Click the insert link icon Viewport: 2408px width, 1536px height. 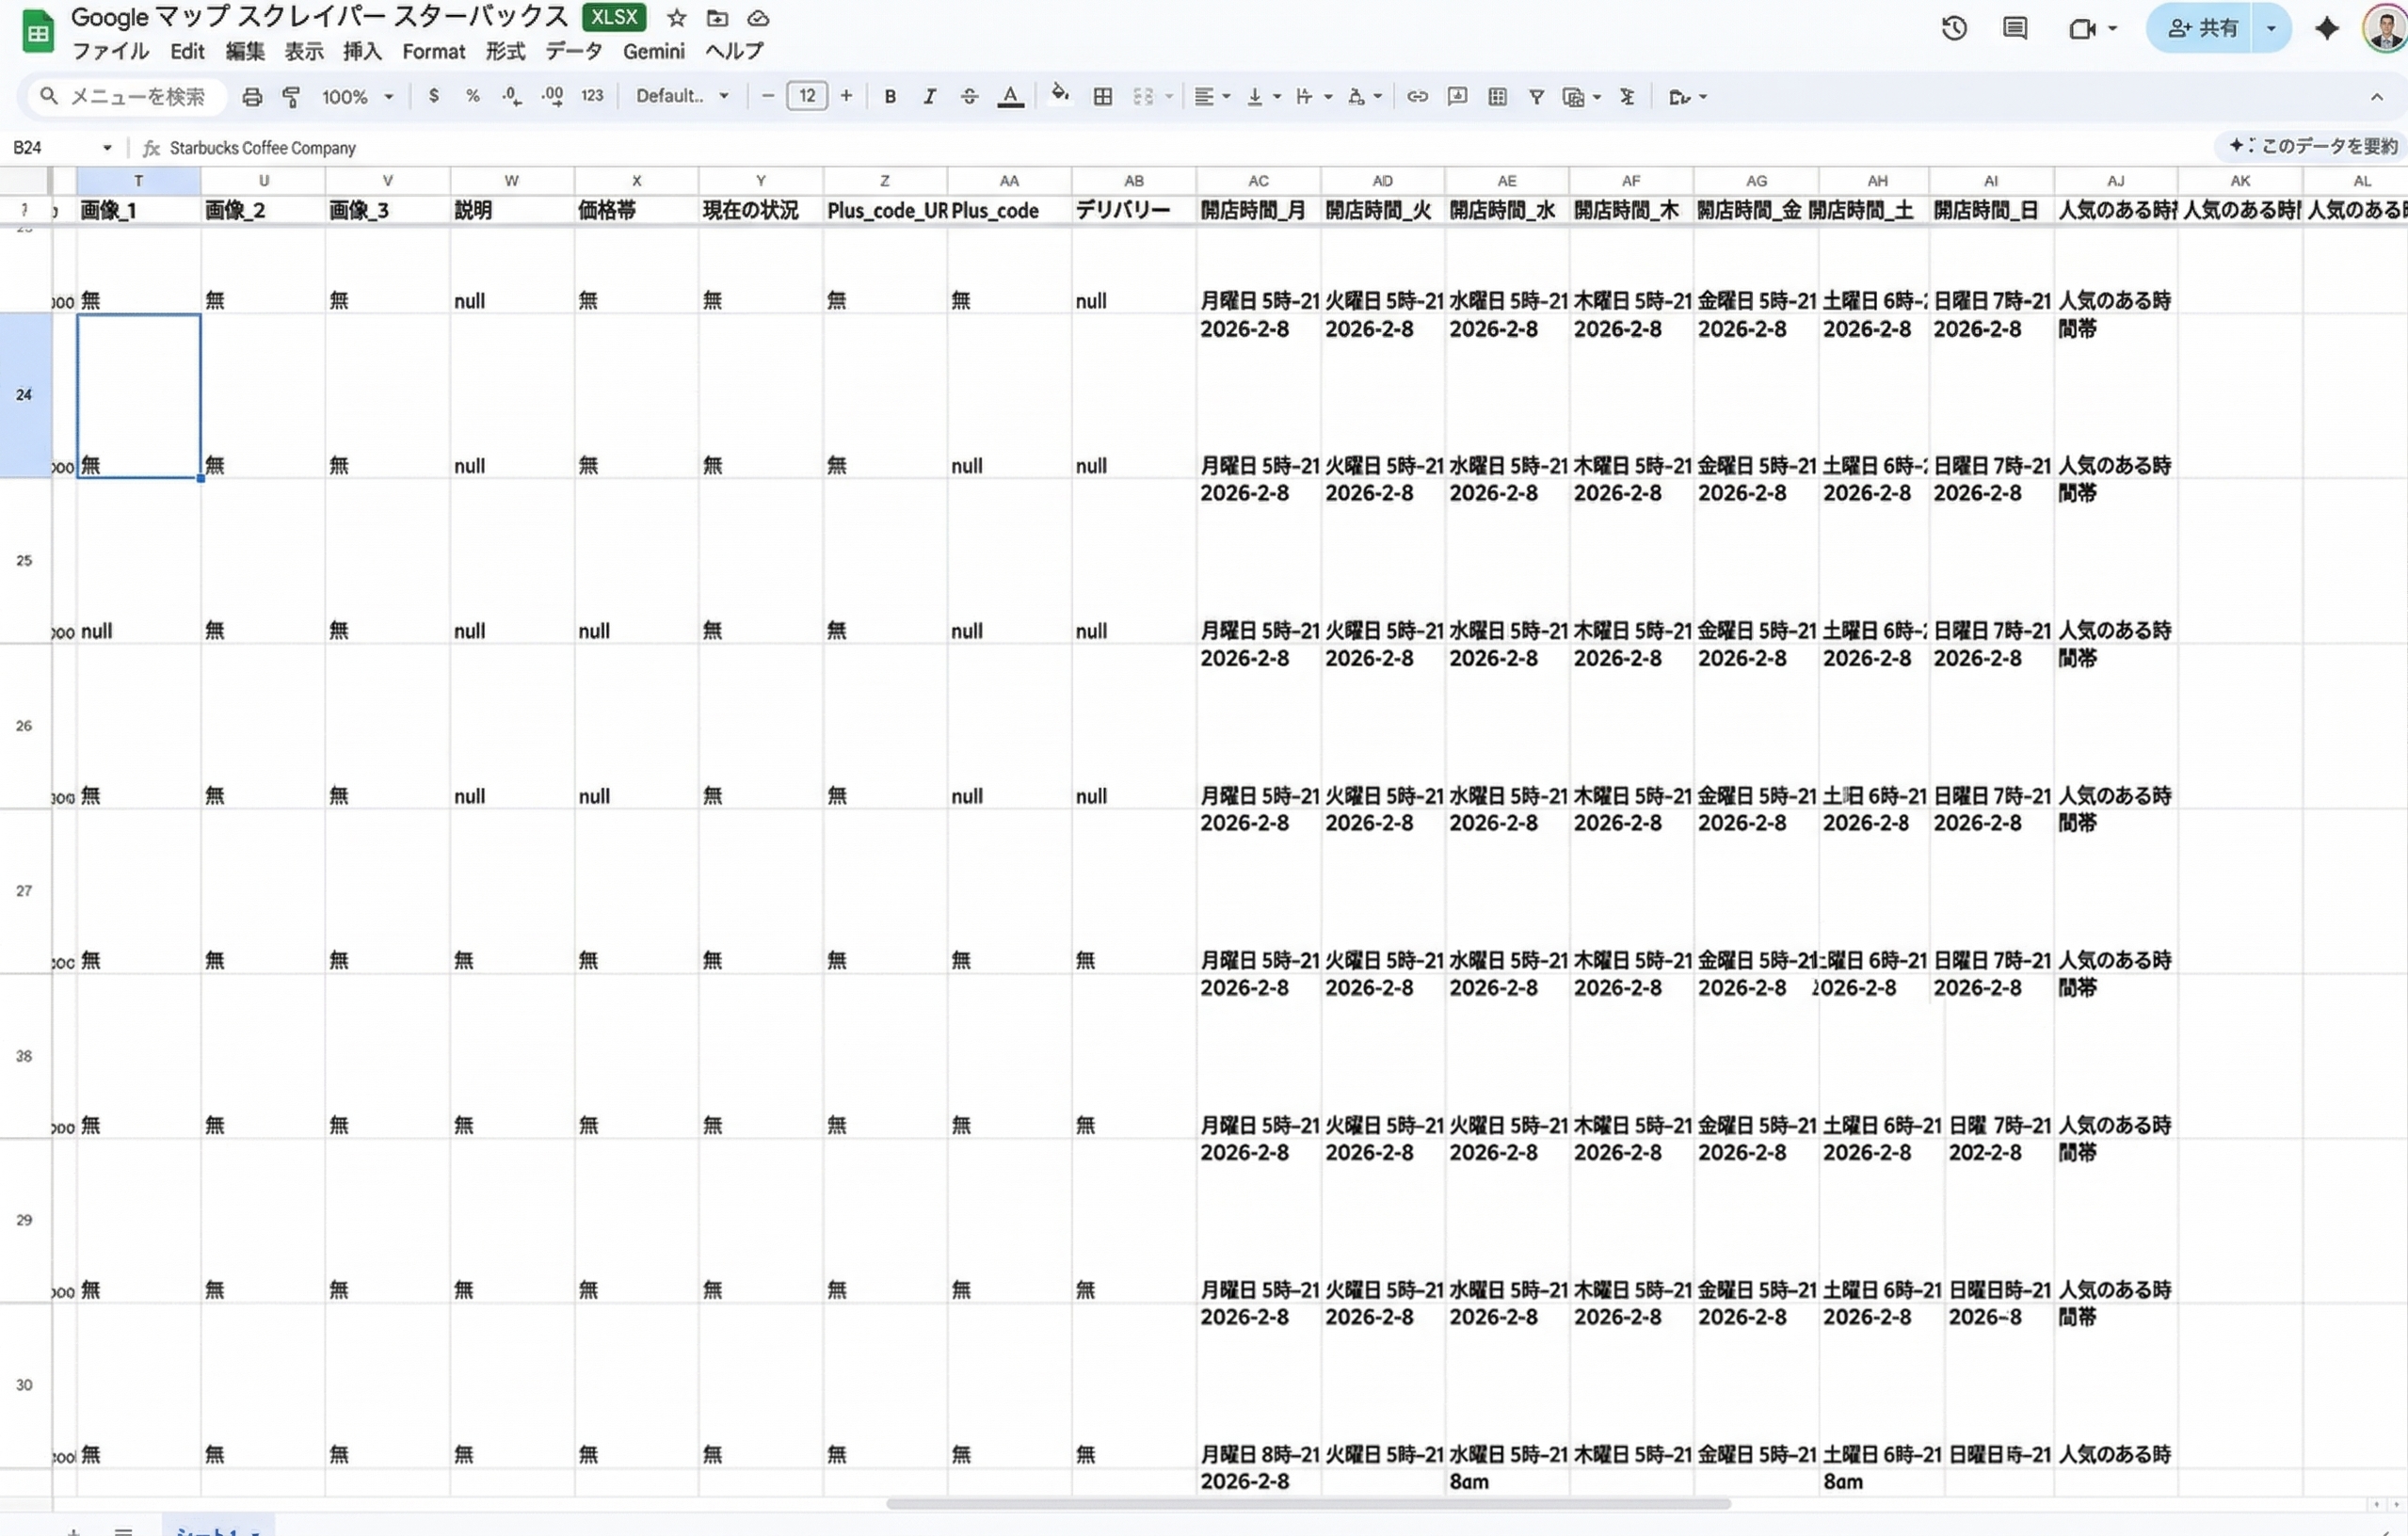(x=1417, y=97)
